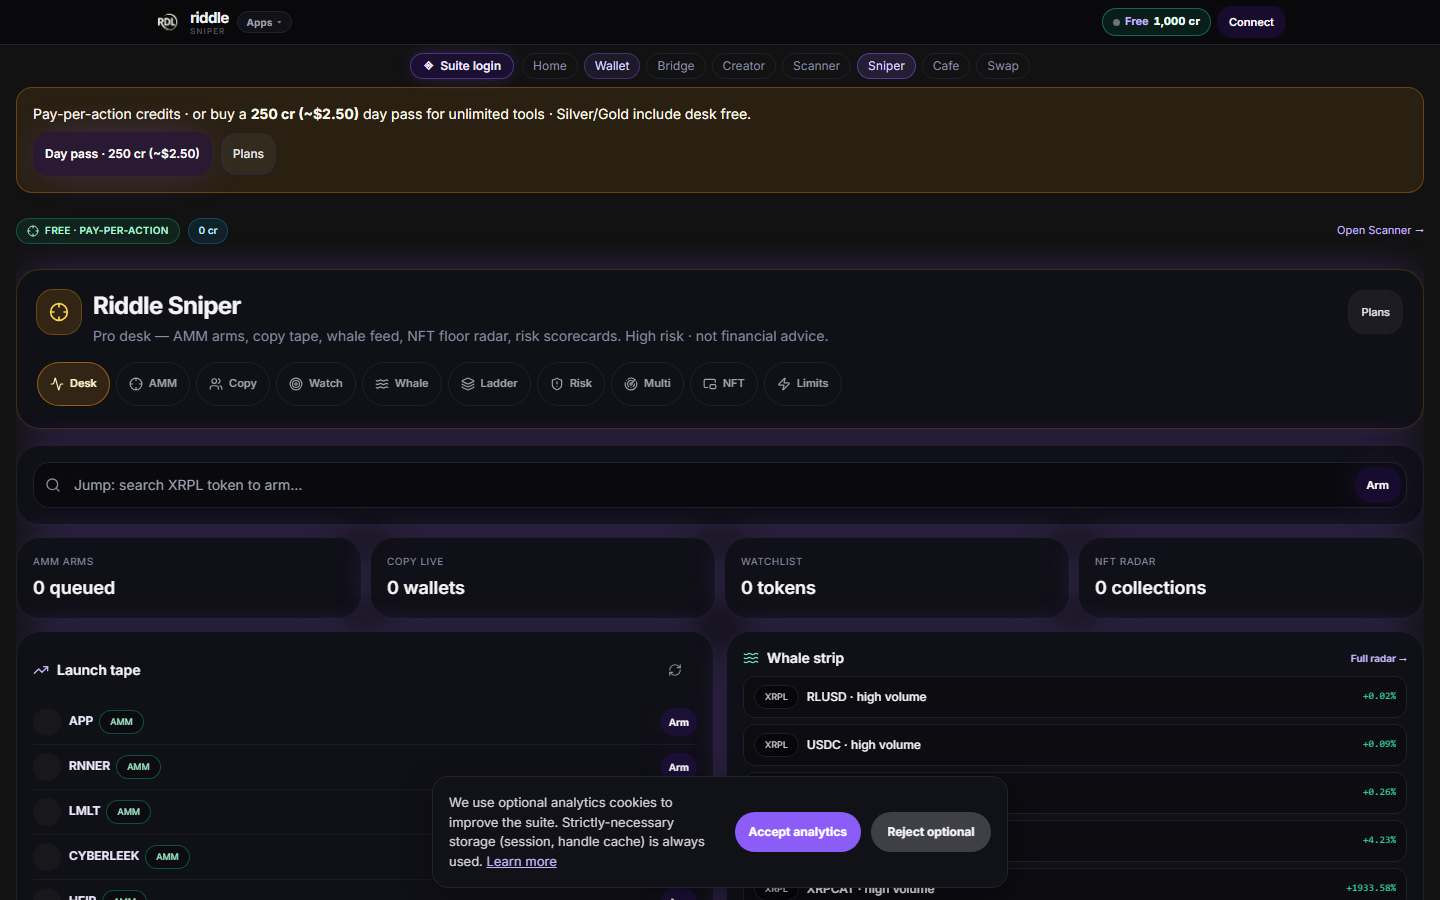The height and width of the screenshot is (900, 1440).
Task: Switch to the NFT tab
Action: pyautogui.click(x=724, y=384)
